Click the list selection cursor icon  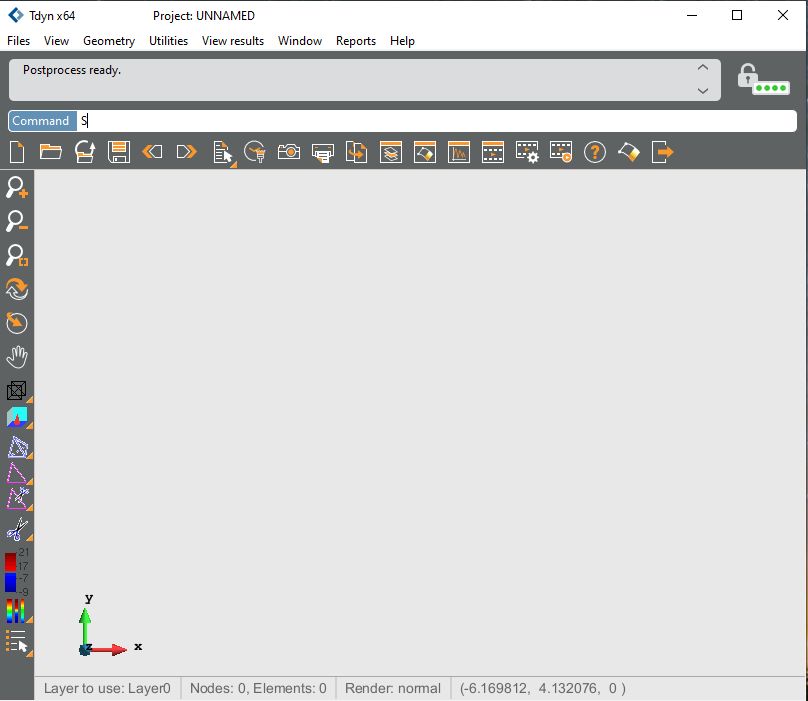coord(18,642)
